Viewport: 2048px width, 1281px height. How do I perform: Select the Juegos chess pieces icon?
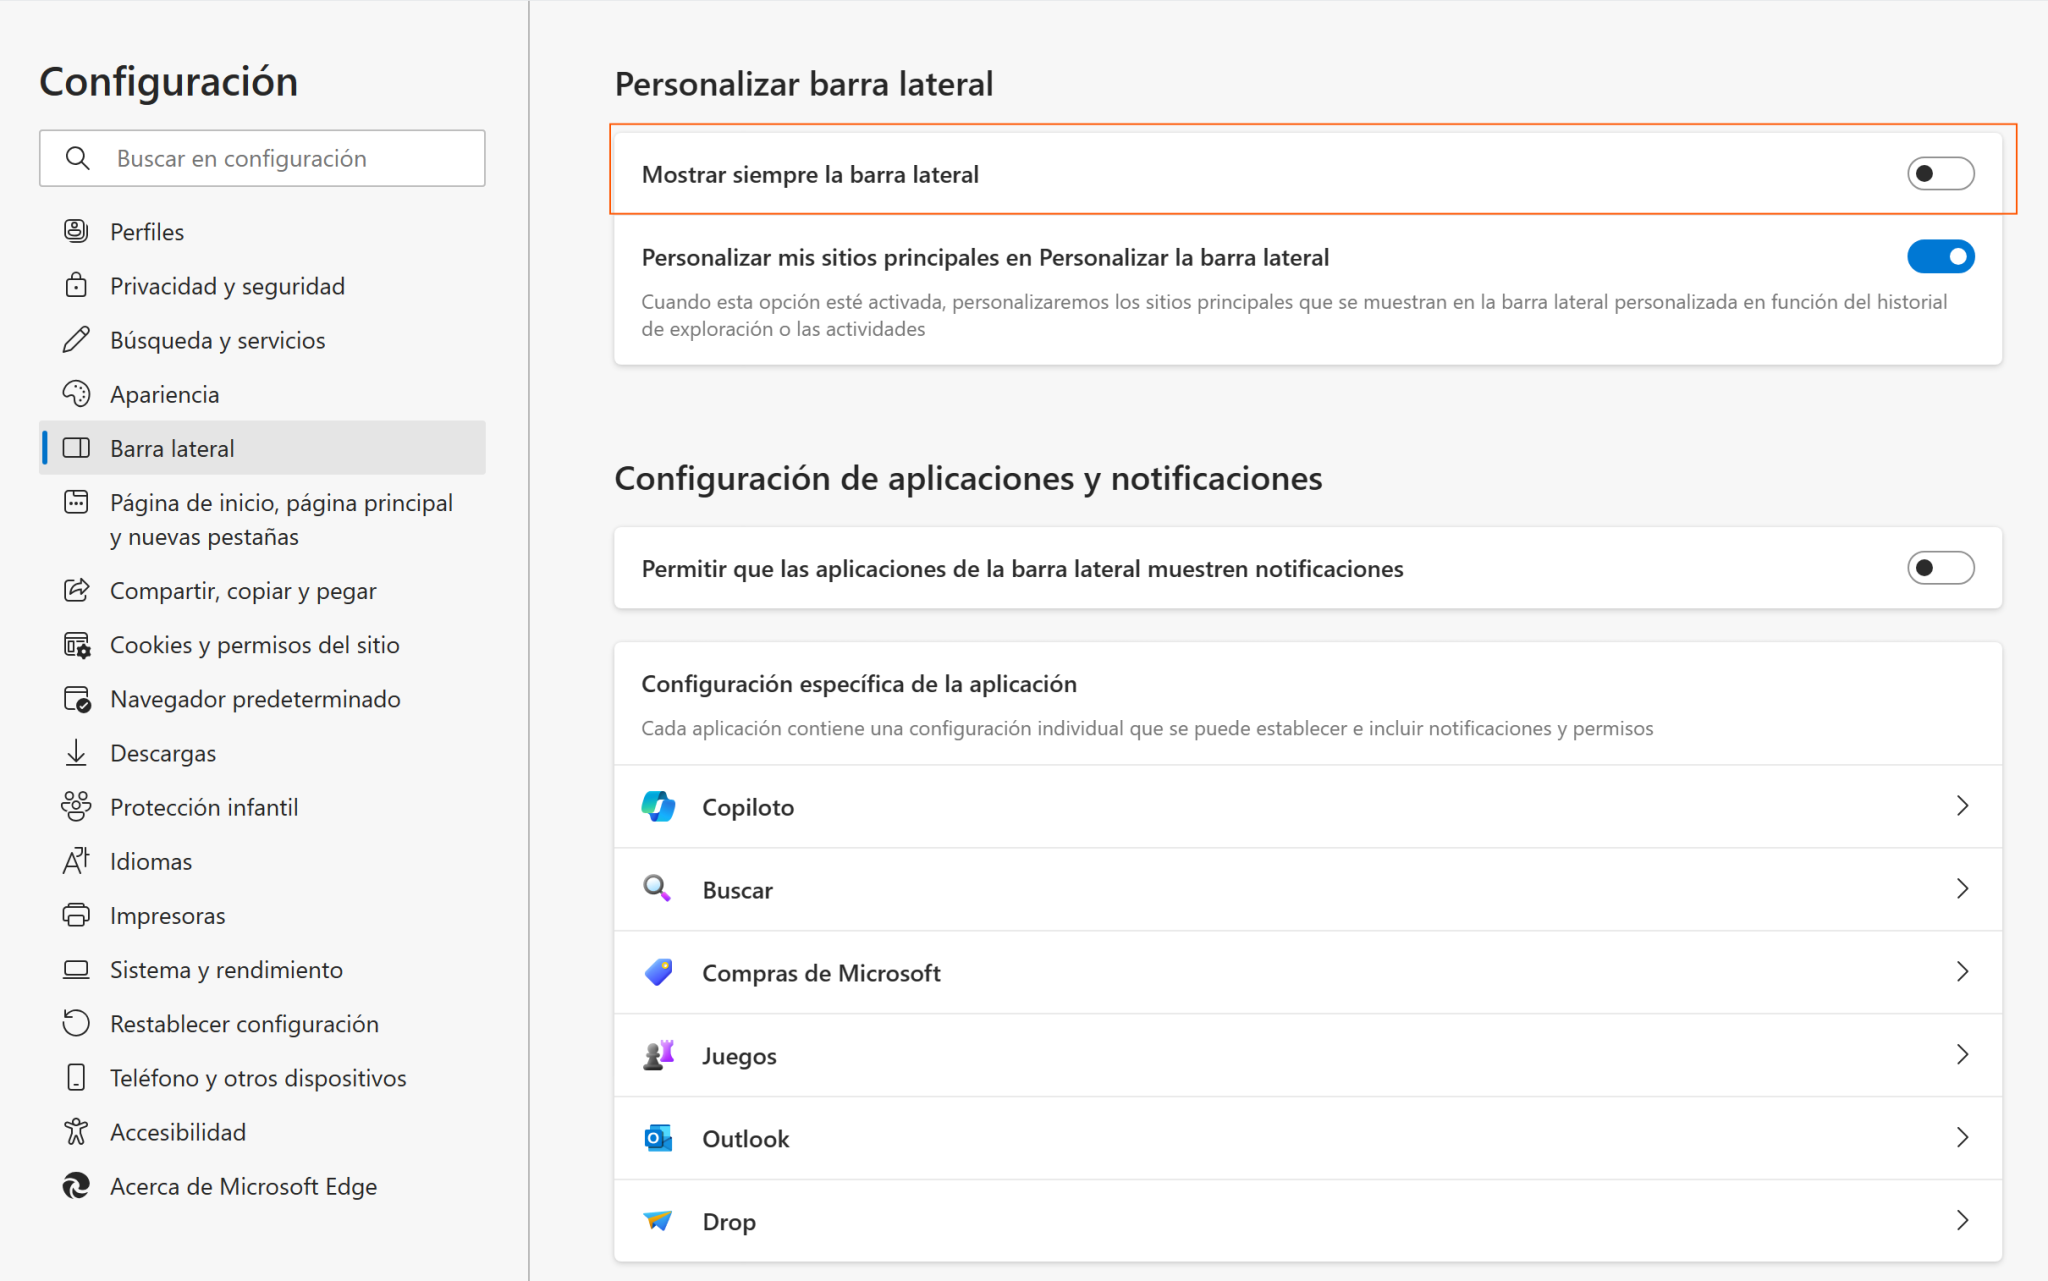click(x=658, y=1054)
